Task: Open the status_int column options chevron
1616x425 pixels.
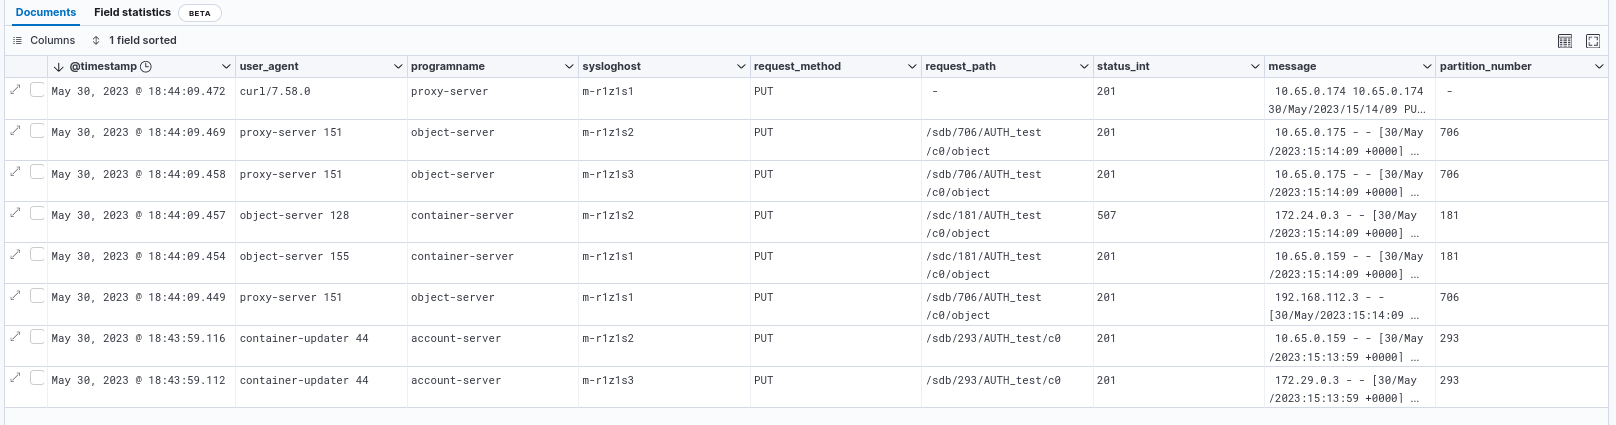Action: pyautogui.click(x=1255, y=67)
